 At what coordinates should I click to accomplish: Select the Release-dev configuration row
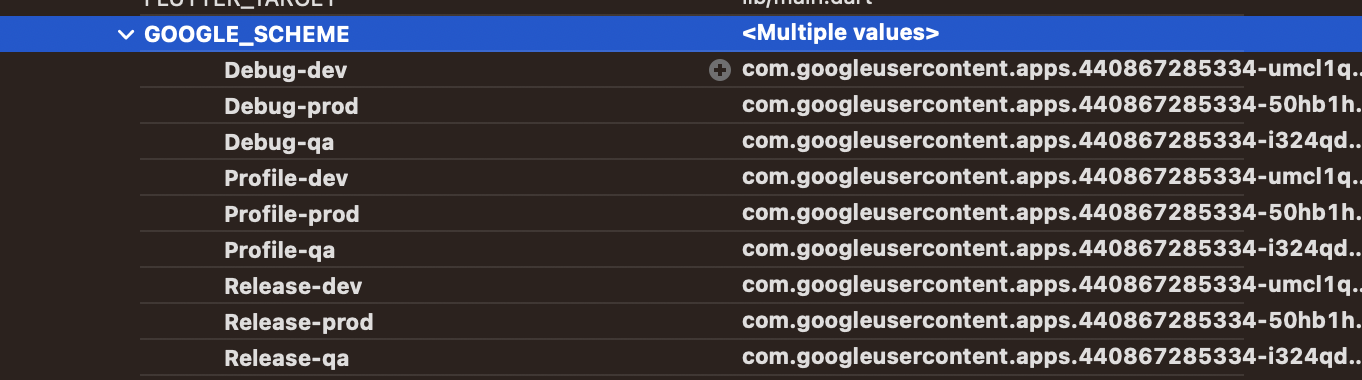click(681, 286)
